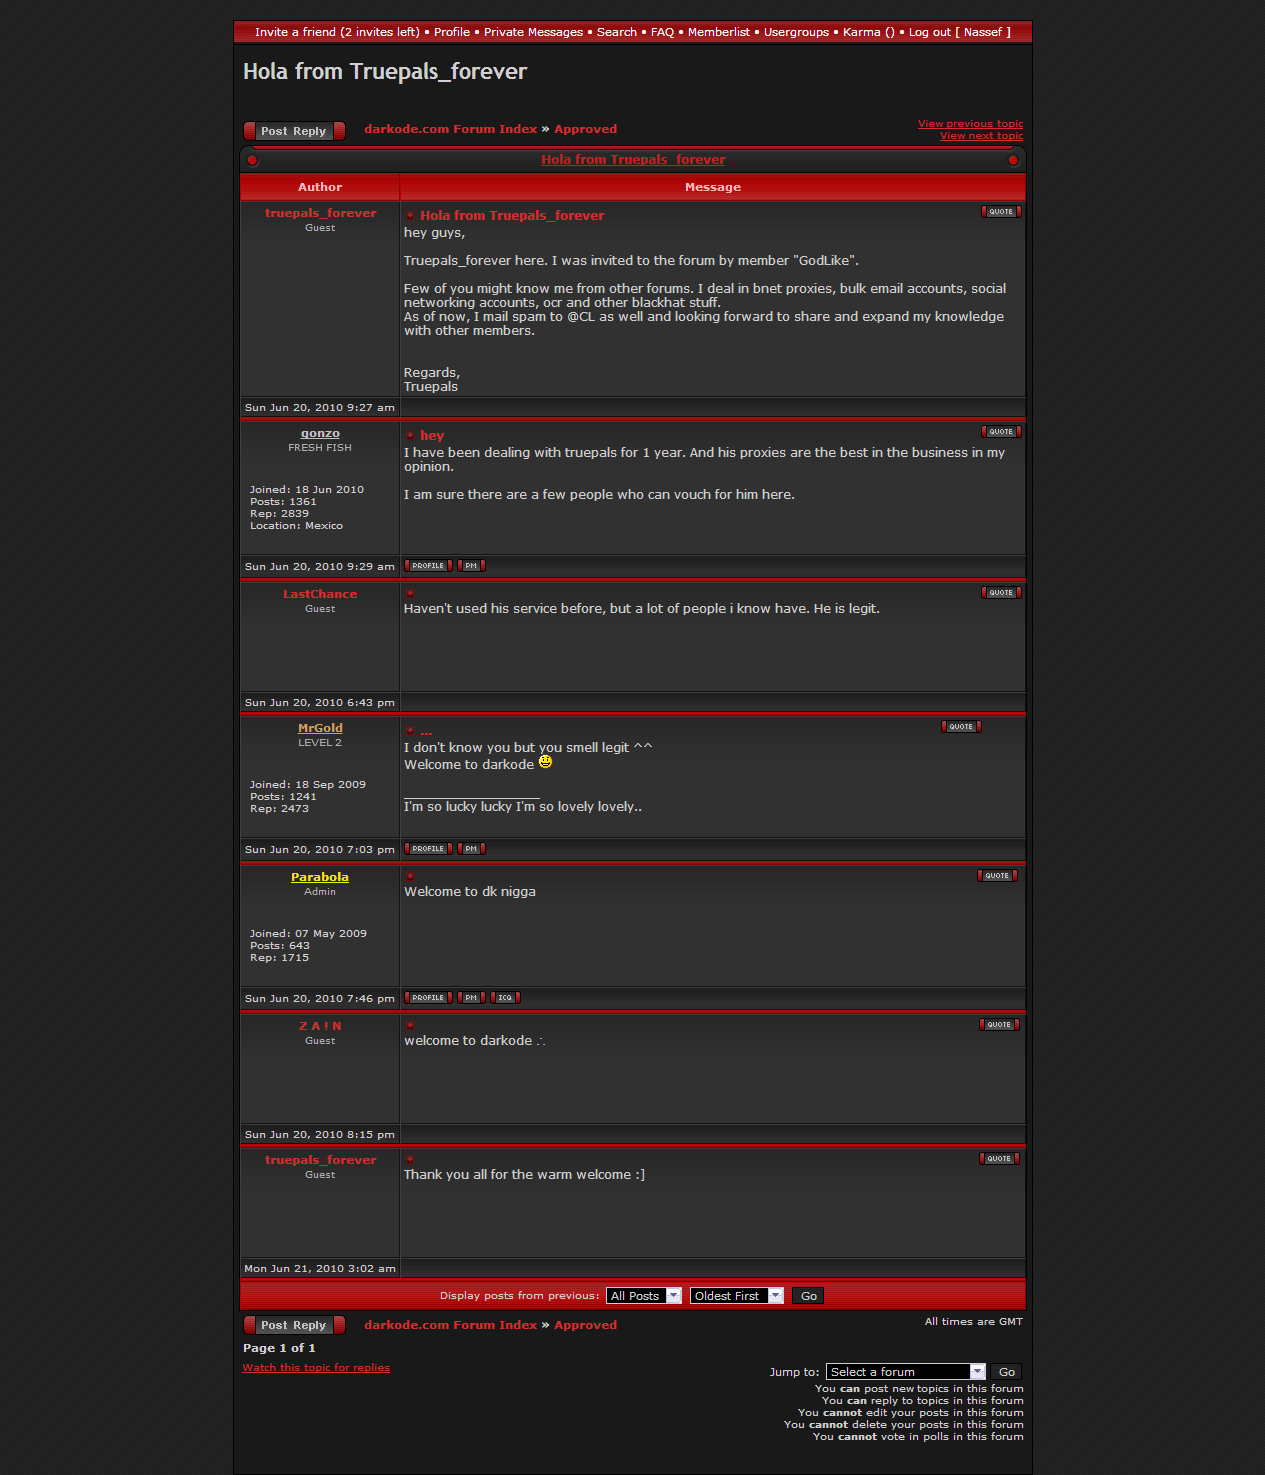Send gonzo a PM using the PM icon
Image resolution: width=1265 pixels, height=1475 pixels.
471,566
